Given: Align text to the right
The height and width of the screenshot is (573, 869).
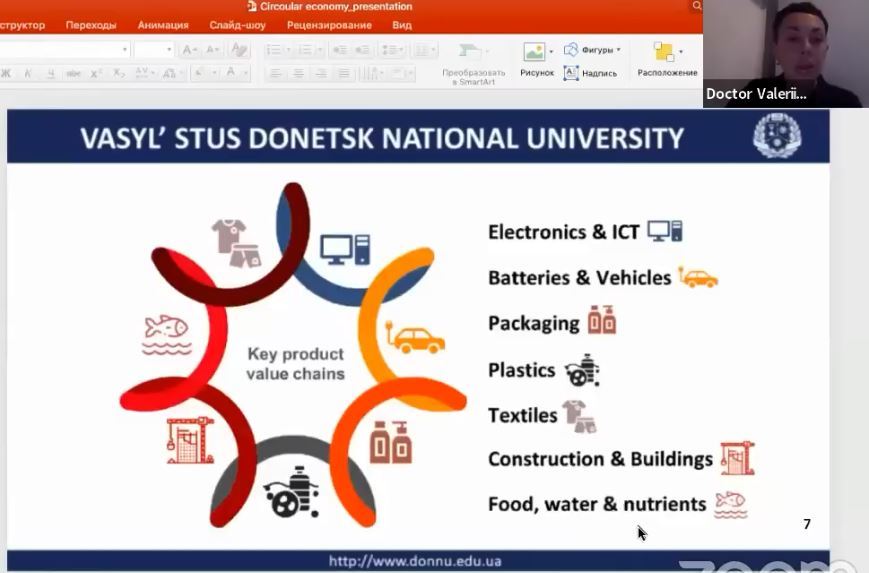Looking at the screenshot, I should pyautogui.click(x=321, y=73).
